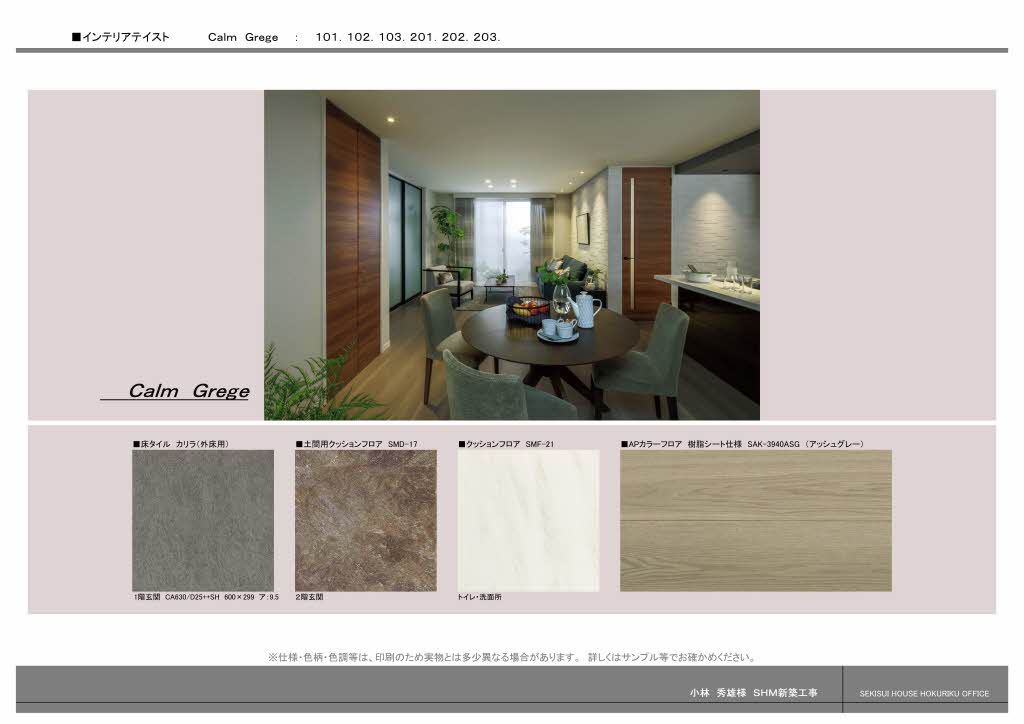Click the Calm Grege text in top header
Viewport: 1024px width, 724px height.
click(x=243, y=37)
